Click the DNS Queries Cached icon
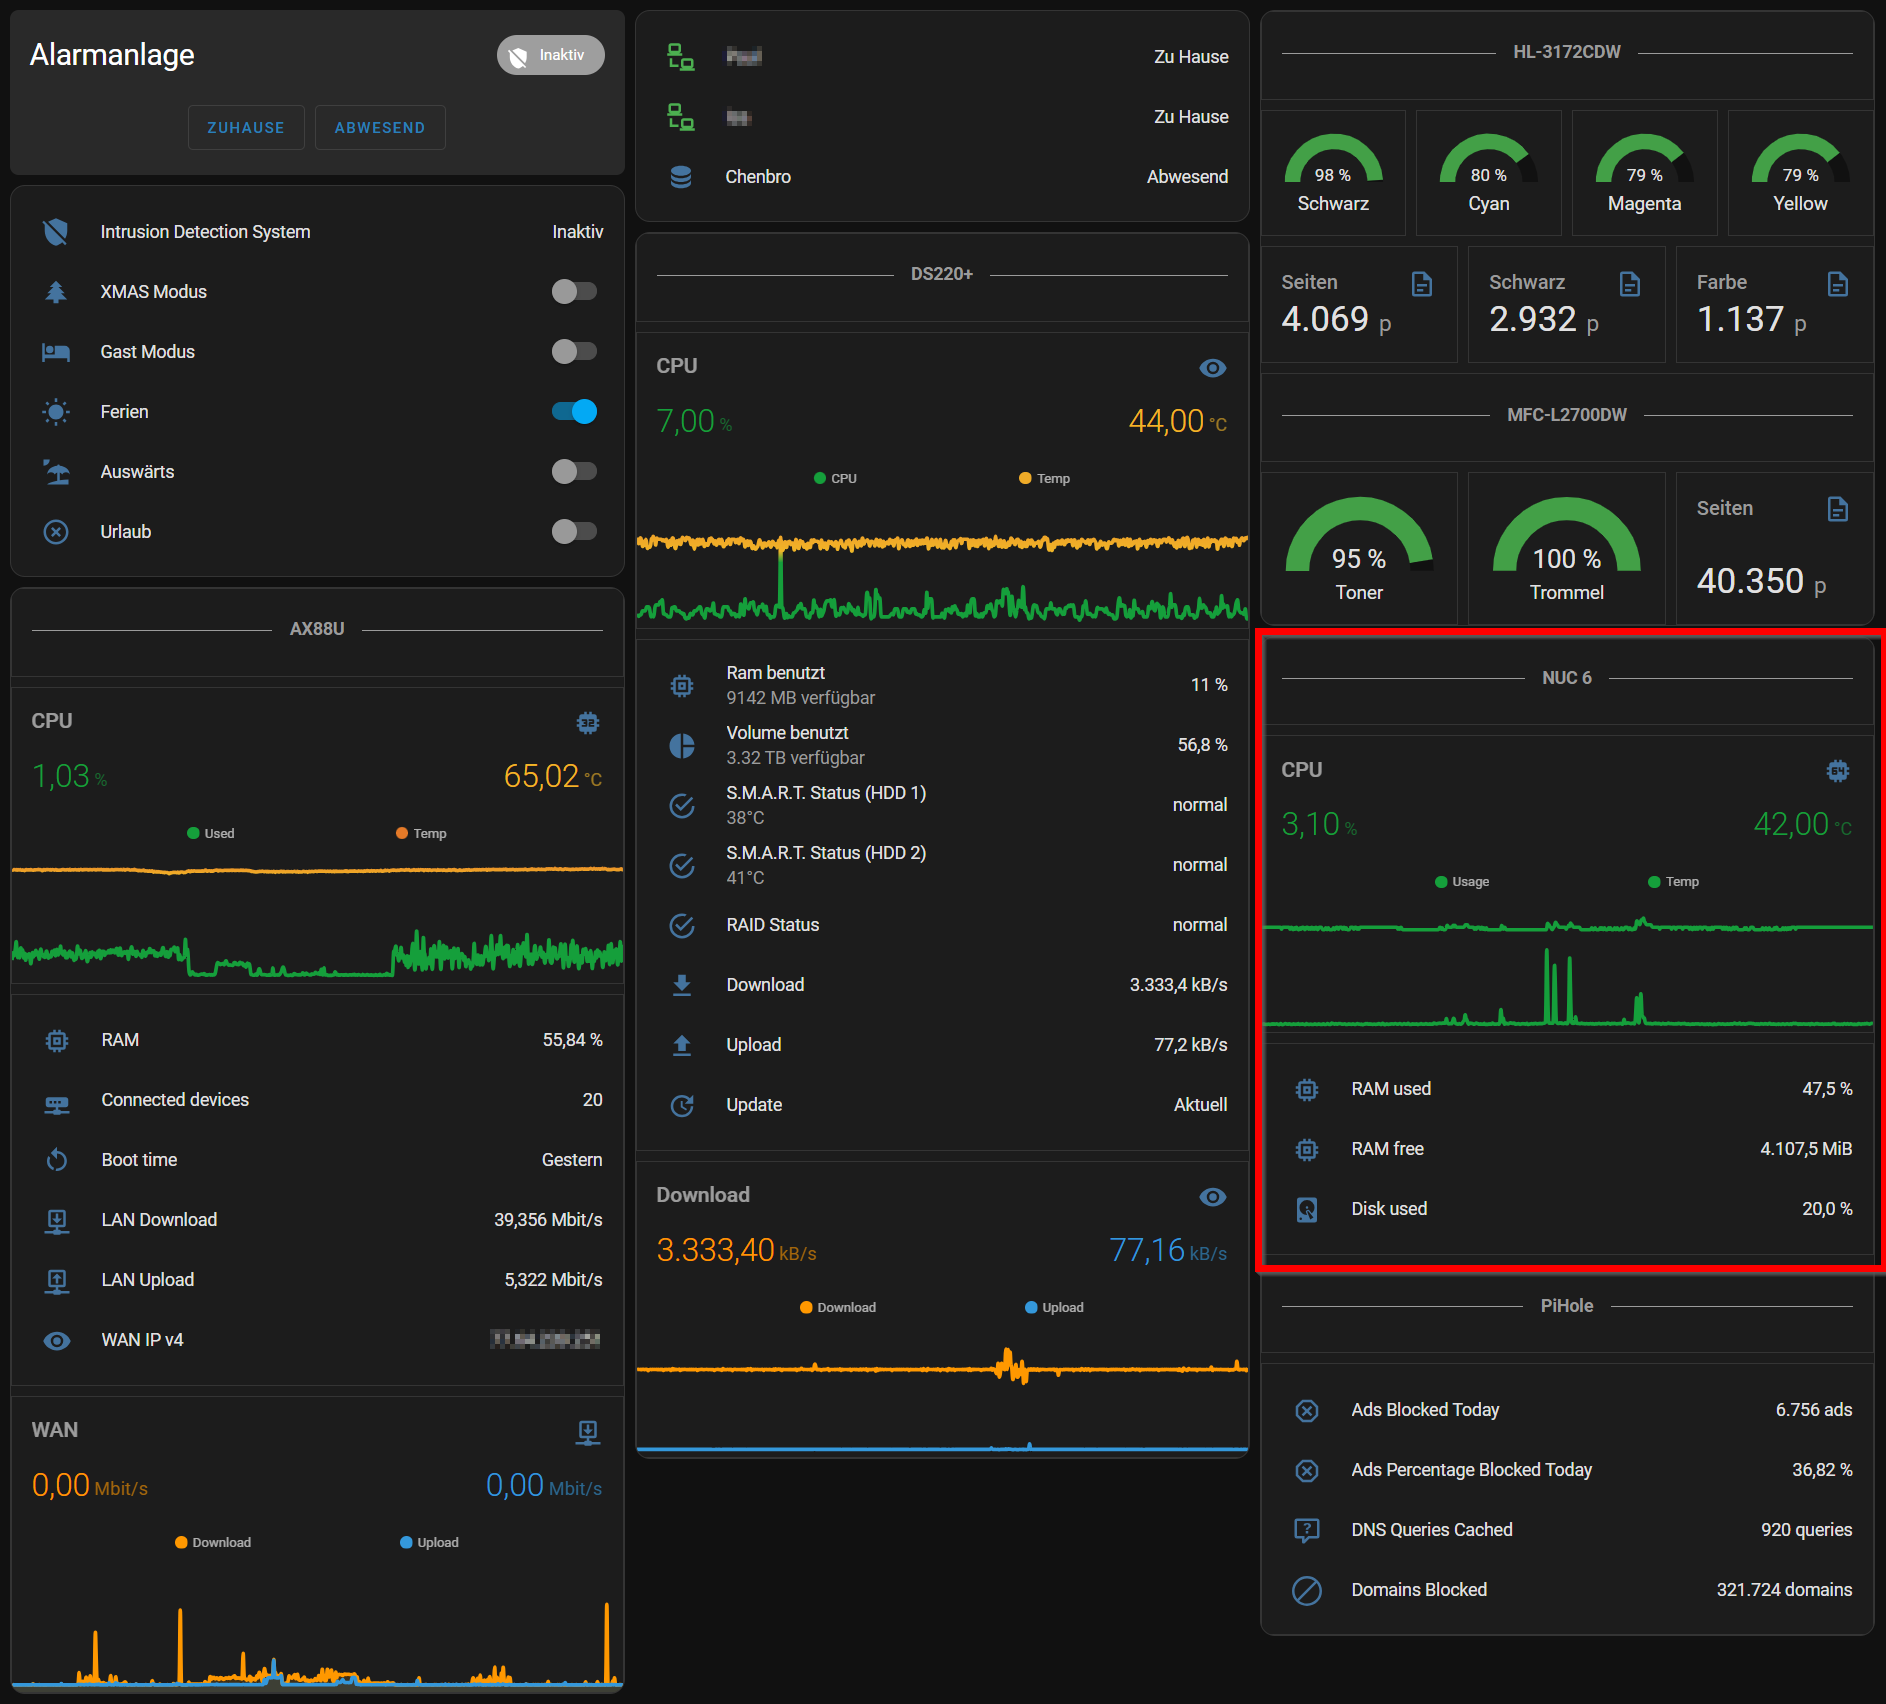Screen dimensions: 1886x1704 (x=1307, y=1530)
